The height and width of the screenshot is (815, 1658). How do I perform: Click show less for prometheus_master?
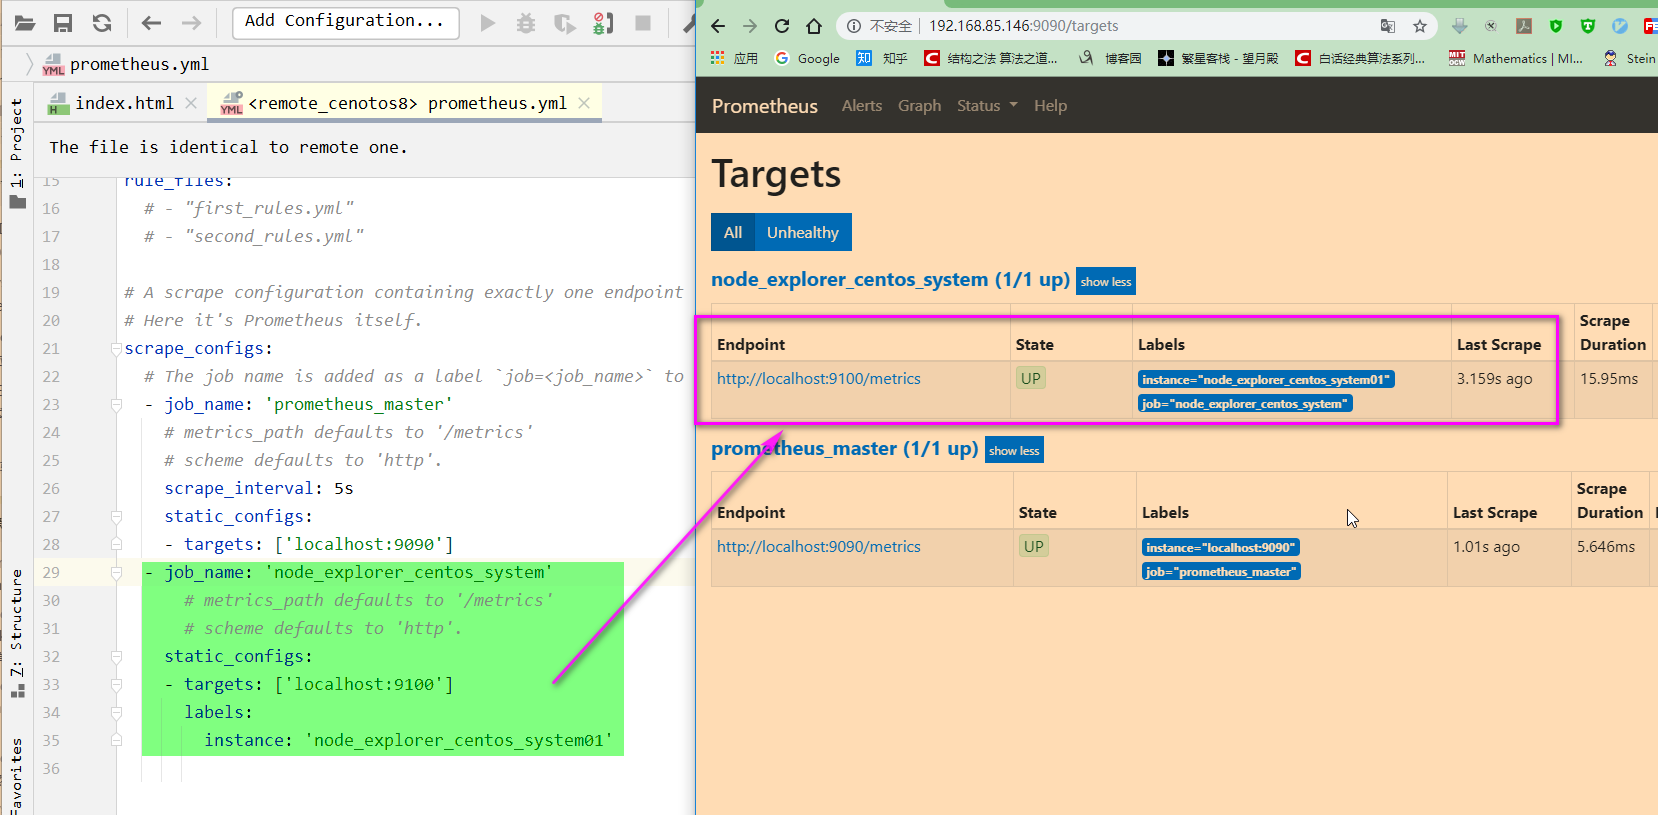[1015, 450]
